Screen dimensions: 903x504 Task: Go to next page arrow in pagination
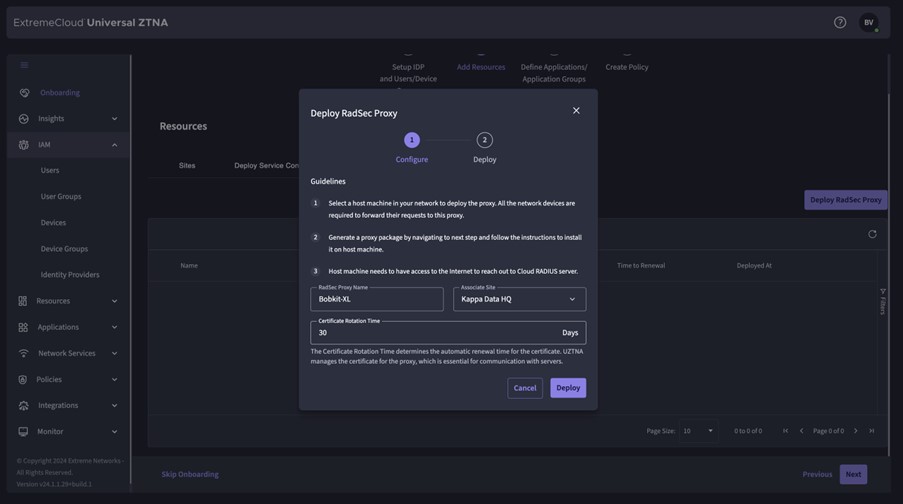[x=856, y=431]
